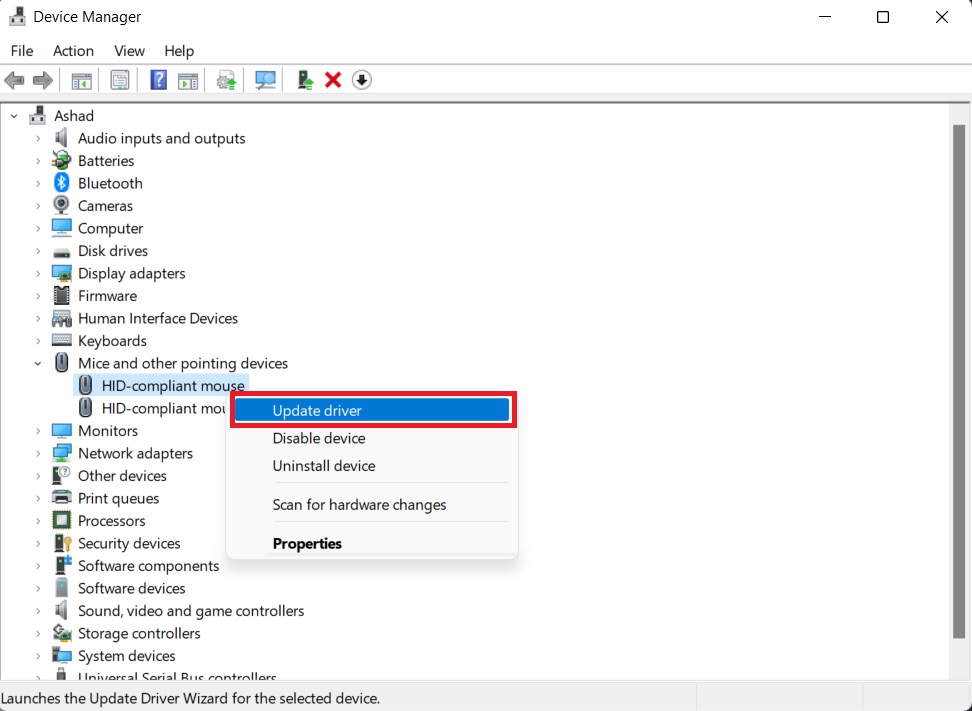This screenshot has width=972, height=711.
Task: Select Properties in the context menu
Action: click(x=307, y=543)
